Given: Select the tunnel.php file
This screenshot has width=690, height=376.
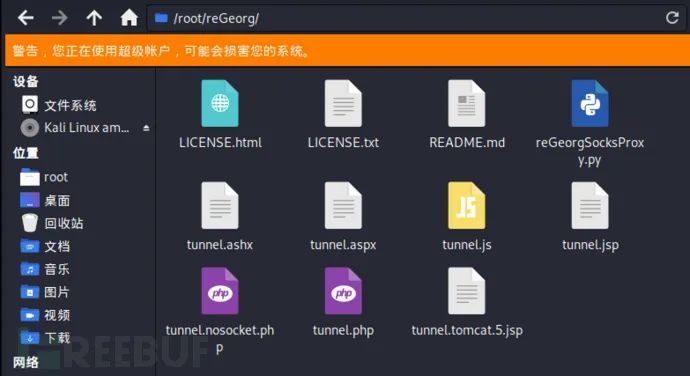Looking at the screenshot, I should pyautogui.click(x=343, y=302).
